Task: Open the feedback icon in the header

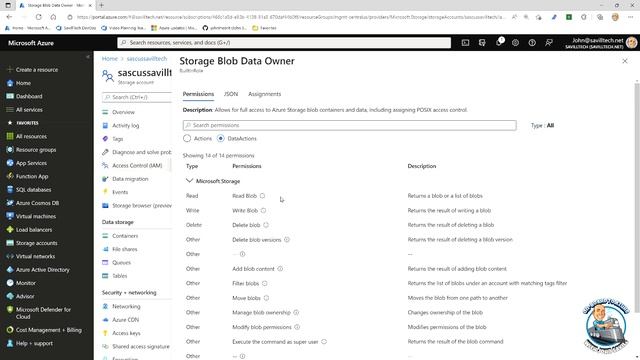Action: coord(549,42)
